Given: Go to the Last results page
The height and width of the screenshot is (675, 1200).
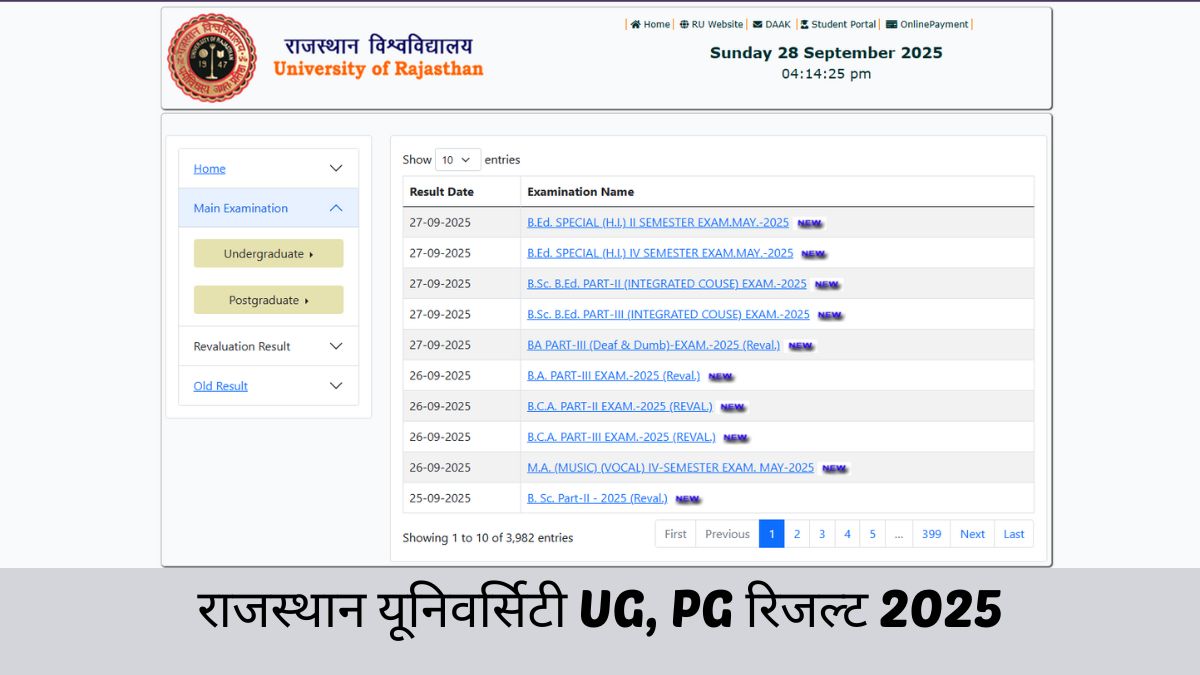Looking at the screenshot, I should [1014, 534].
